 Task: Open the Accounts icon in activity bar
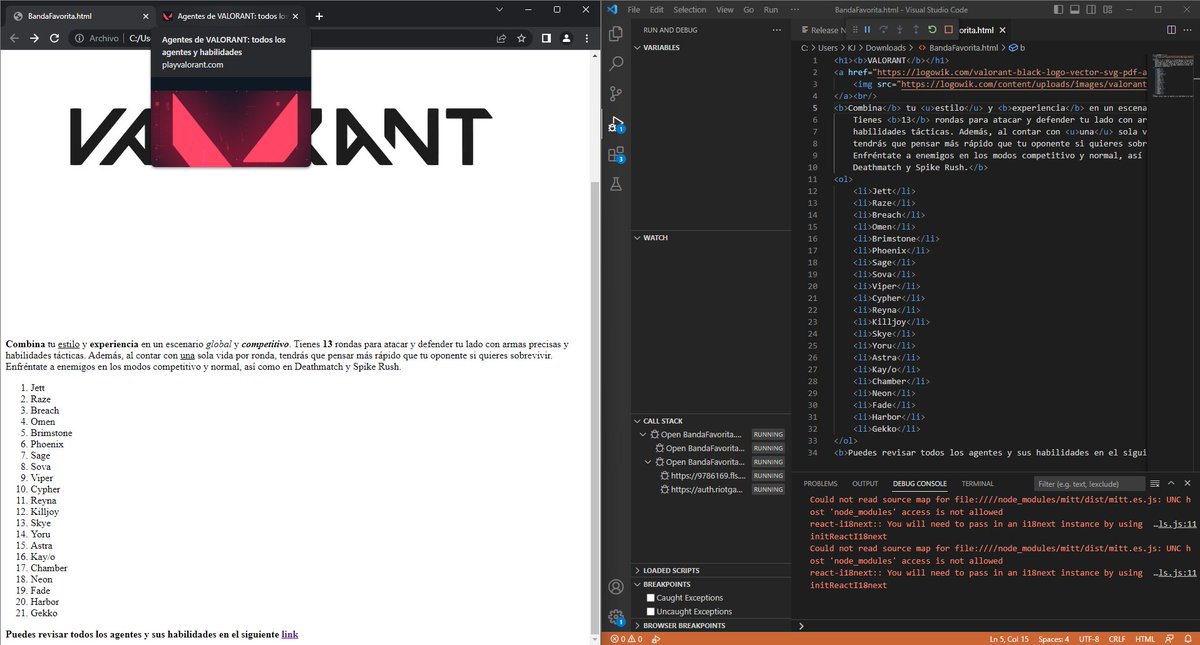click(616, 587)
